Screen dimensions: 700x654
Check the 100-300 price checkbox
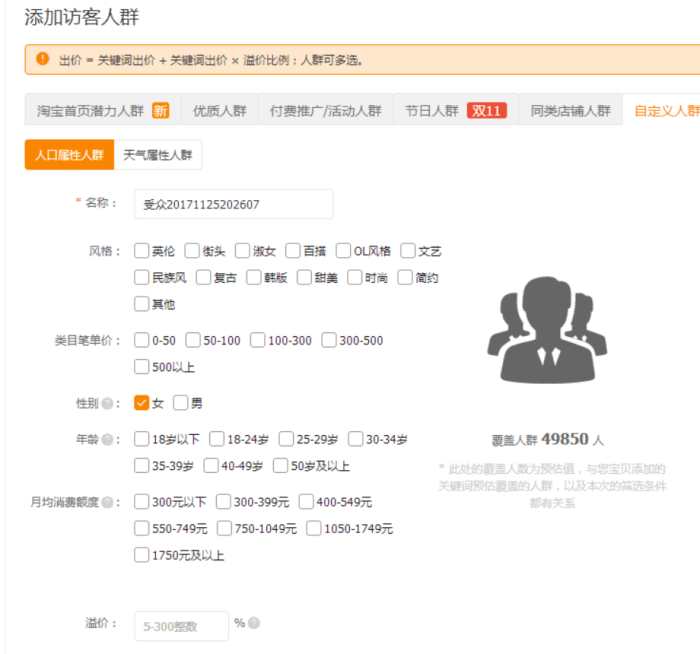258,340
